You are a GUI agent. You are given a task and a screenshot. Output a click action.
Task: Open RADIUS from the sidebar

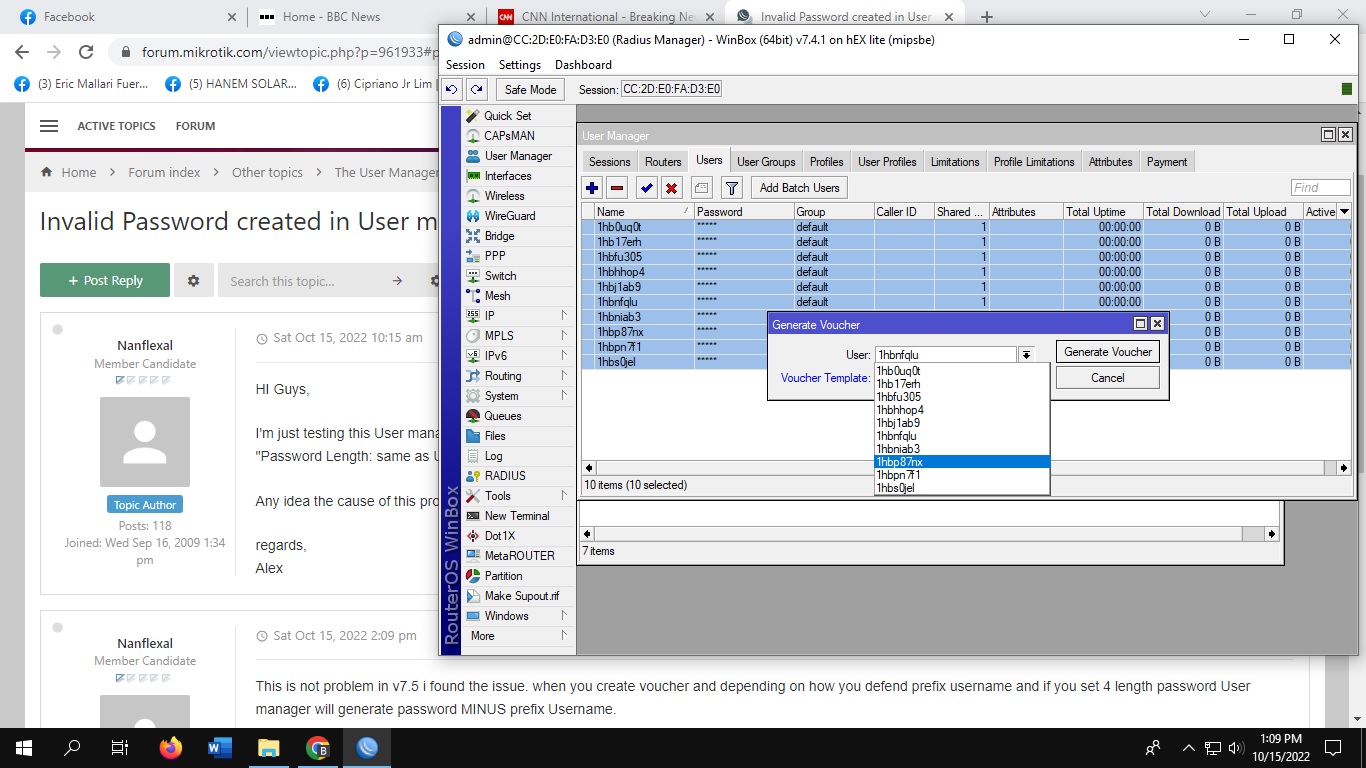[x=505, y=476]
